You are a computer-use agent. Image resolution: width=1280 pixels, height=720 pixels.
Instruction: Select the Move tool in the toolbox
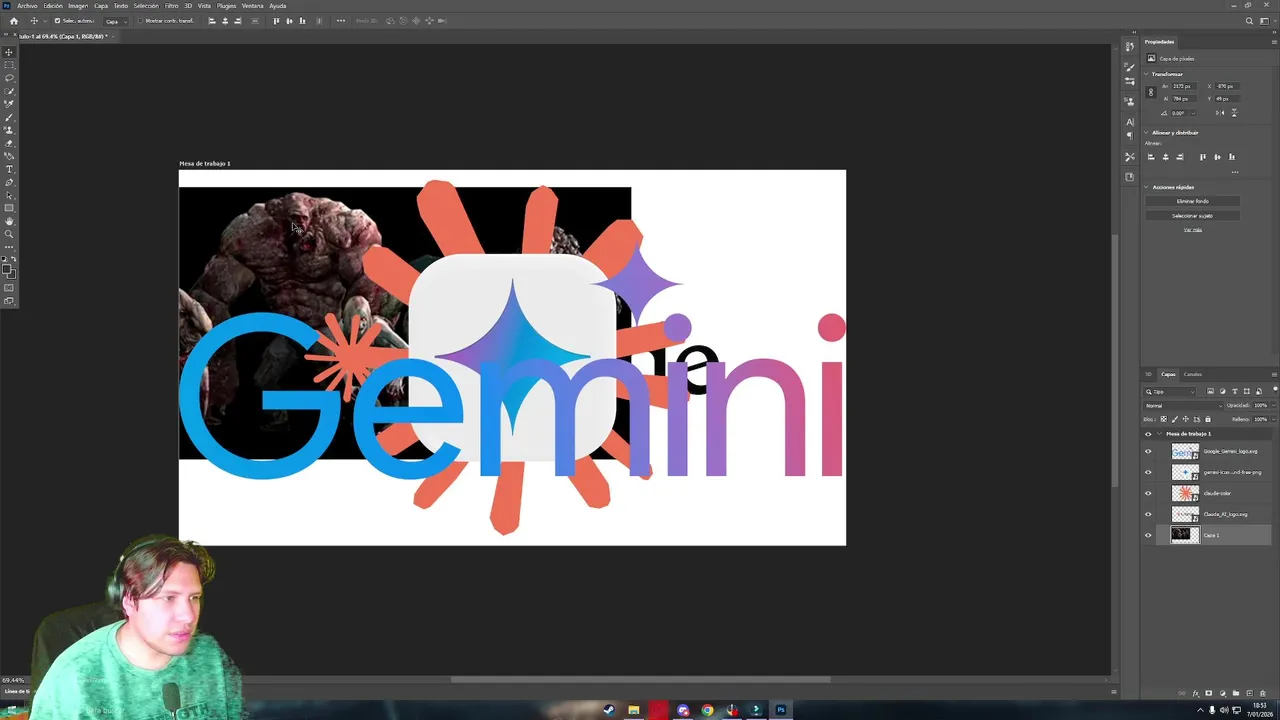(x=9, y=52)
